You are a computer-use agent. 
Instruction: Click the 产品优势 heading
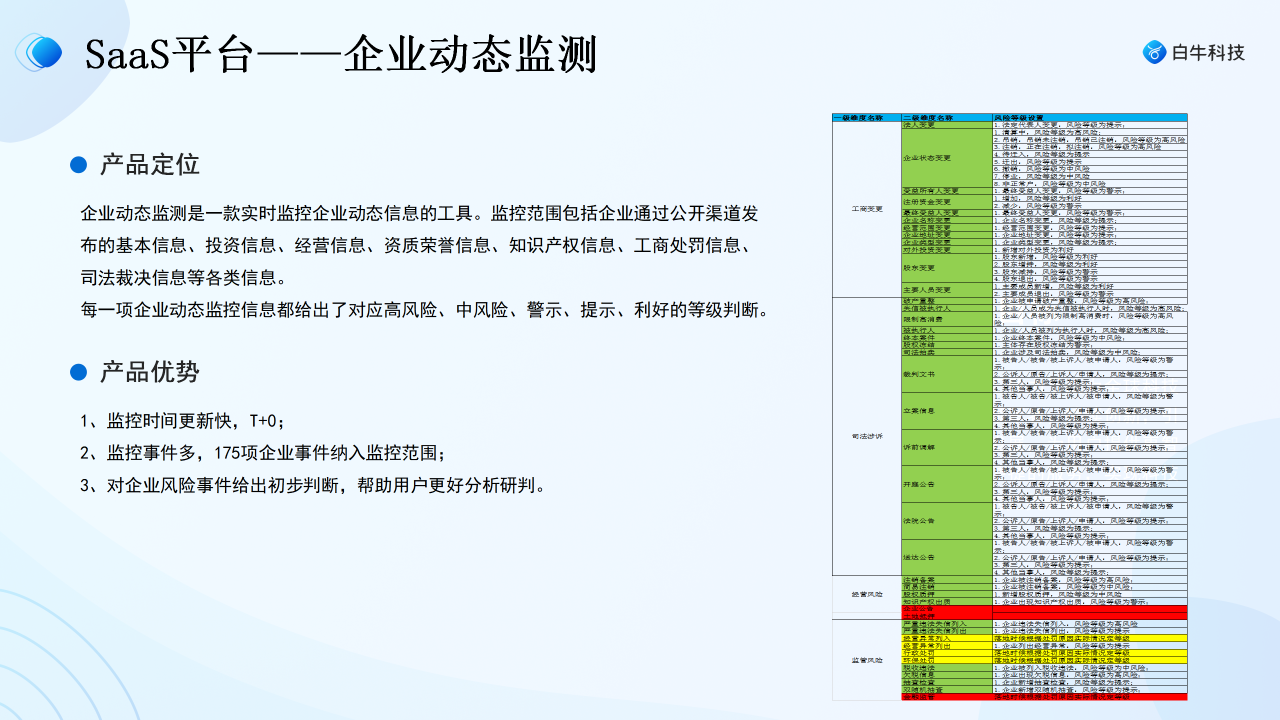tap(149, 372)
